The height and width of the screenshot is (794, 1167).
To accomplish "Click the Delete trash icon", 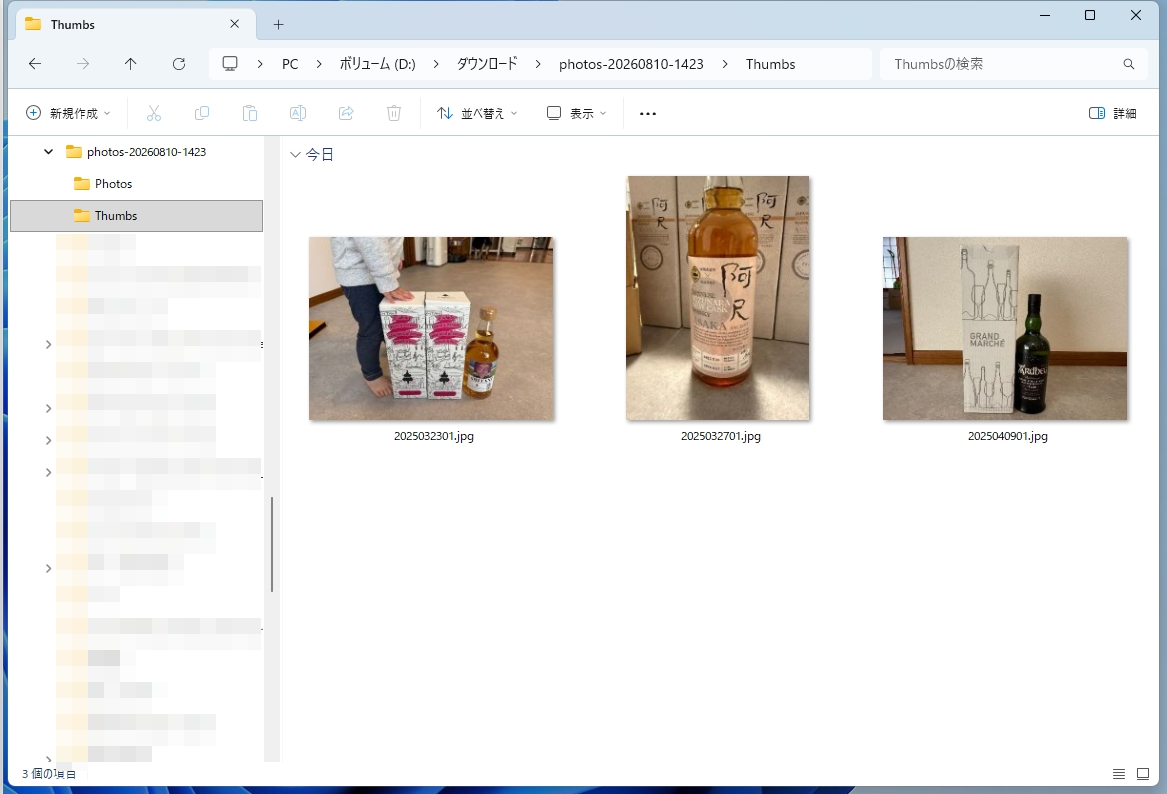I will pyautogui.click(x=394, y=113).
